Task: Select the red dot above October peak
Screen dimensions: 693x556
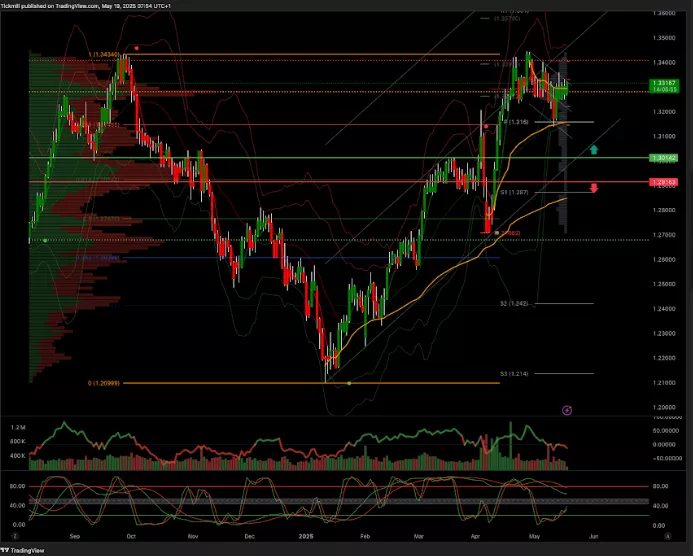Action: point(136,47)
